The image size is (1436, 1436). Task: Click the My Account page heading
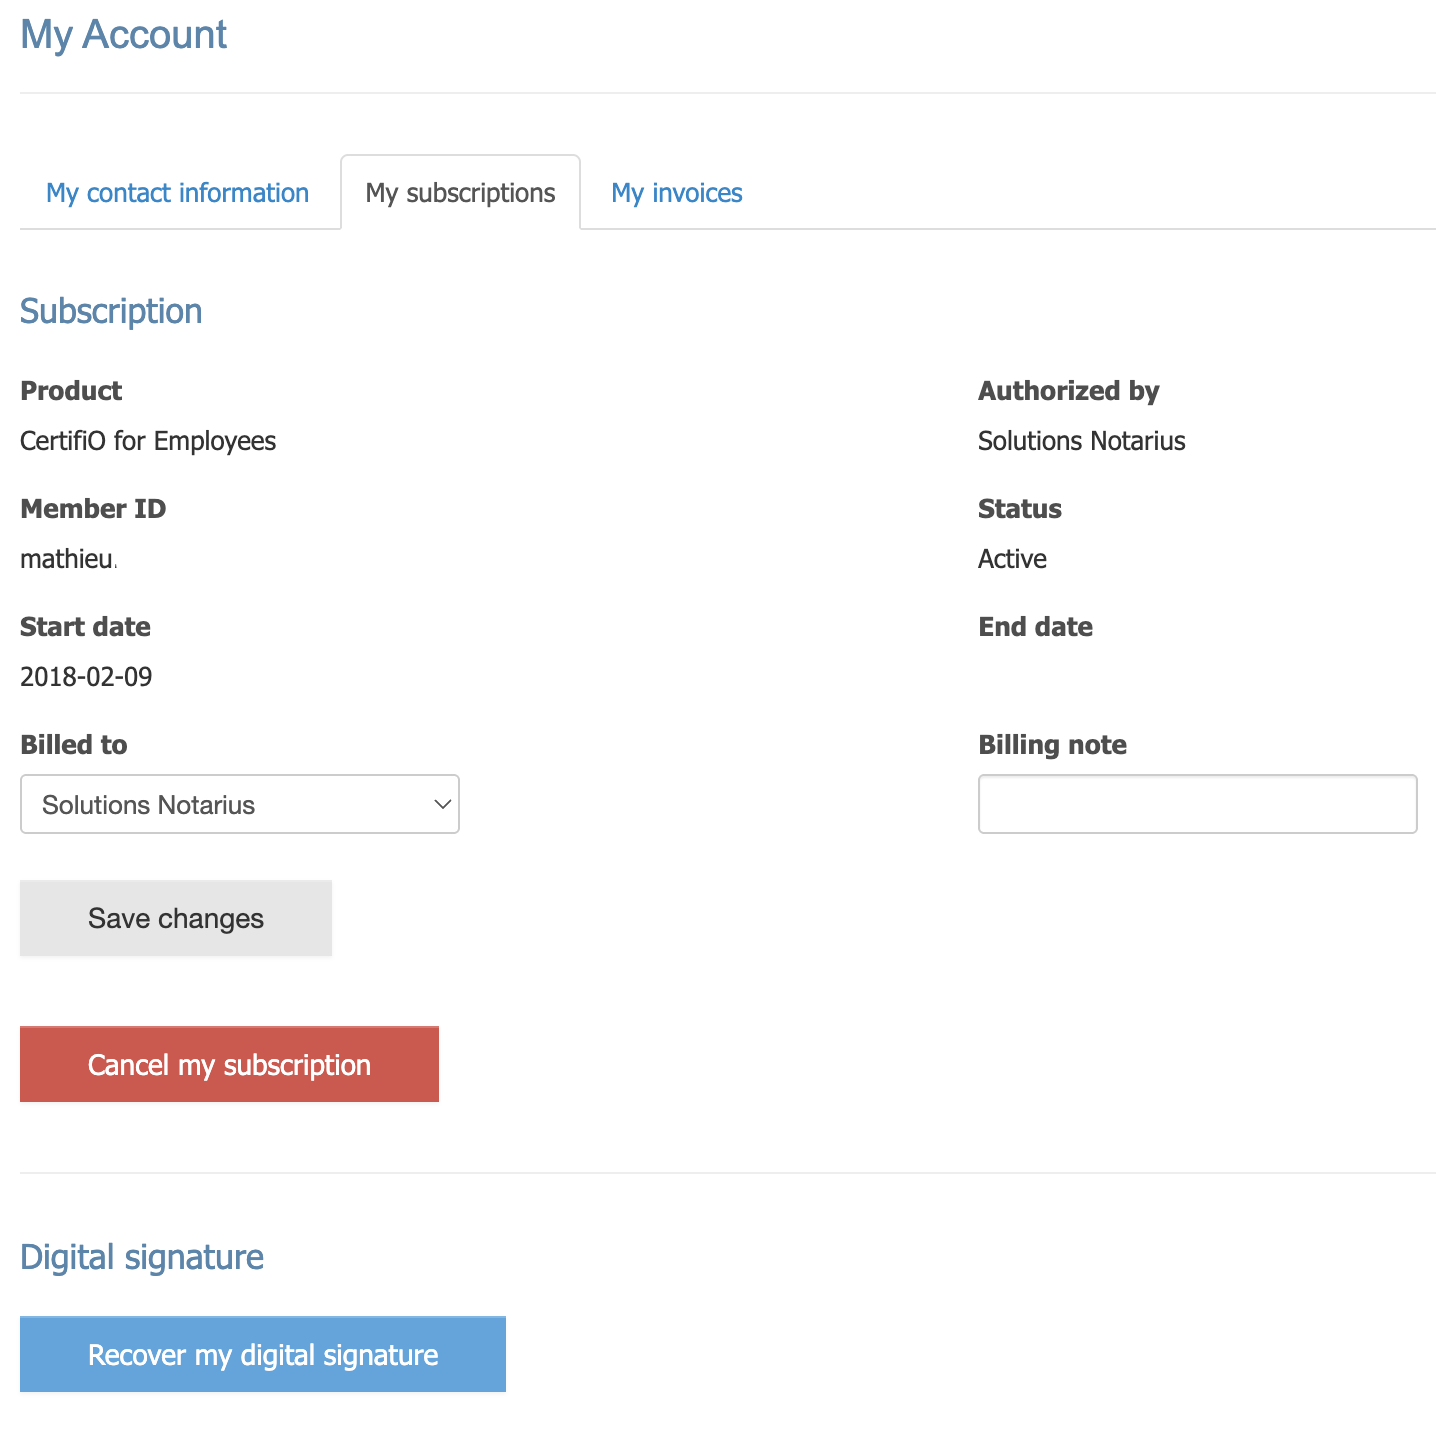click(124, 35)
